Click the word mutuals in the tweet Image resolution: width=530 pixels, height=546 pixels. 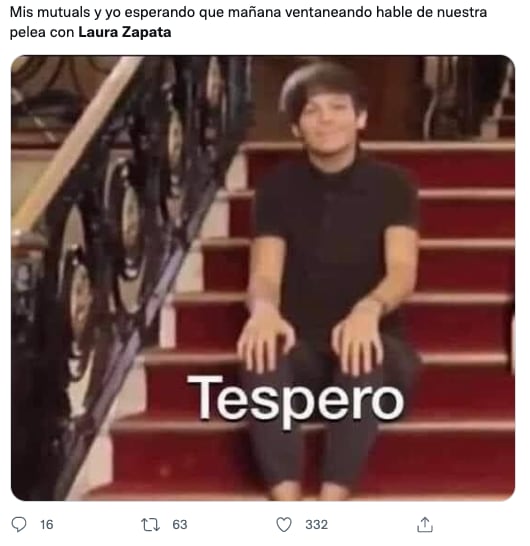click(64, 12)
